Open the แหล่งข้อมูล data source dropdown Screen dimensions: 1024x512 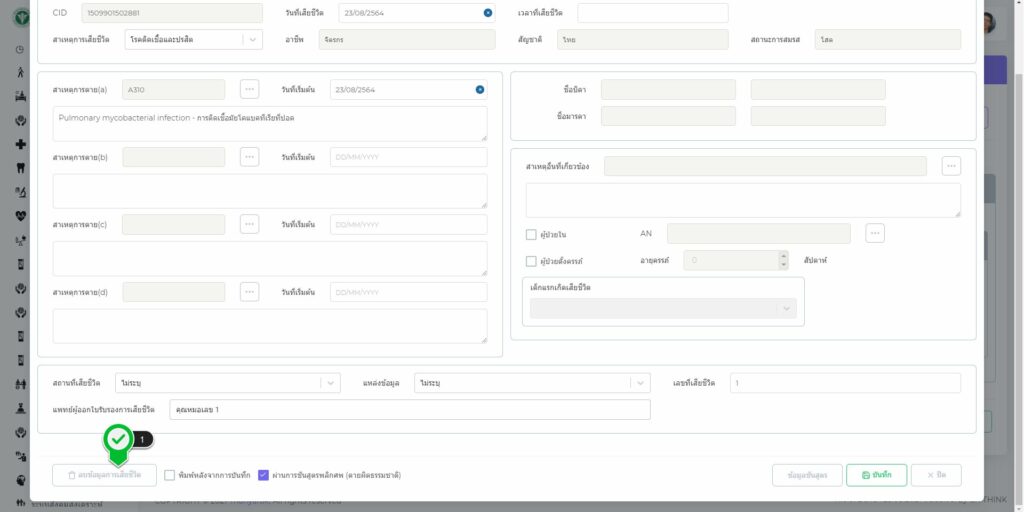click(x=639, y=383)
